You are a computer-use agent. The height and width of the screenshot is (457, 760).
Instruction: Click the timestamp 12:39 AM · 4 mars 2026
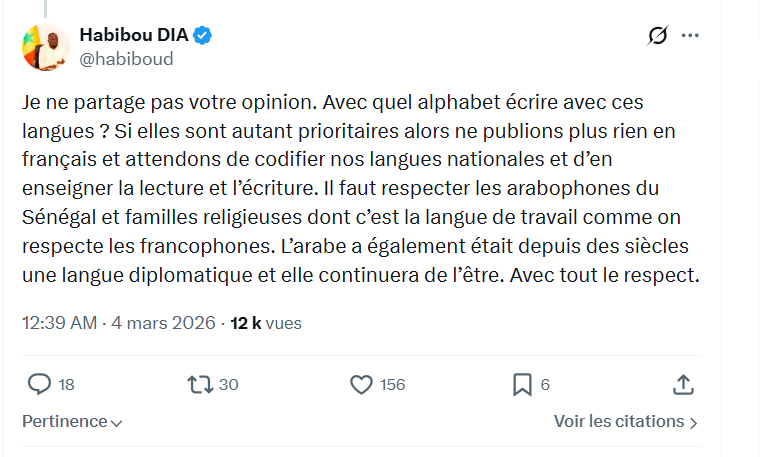[x=119, y=323]
